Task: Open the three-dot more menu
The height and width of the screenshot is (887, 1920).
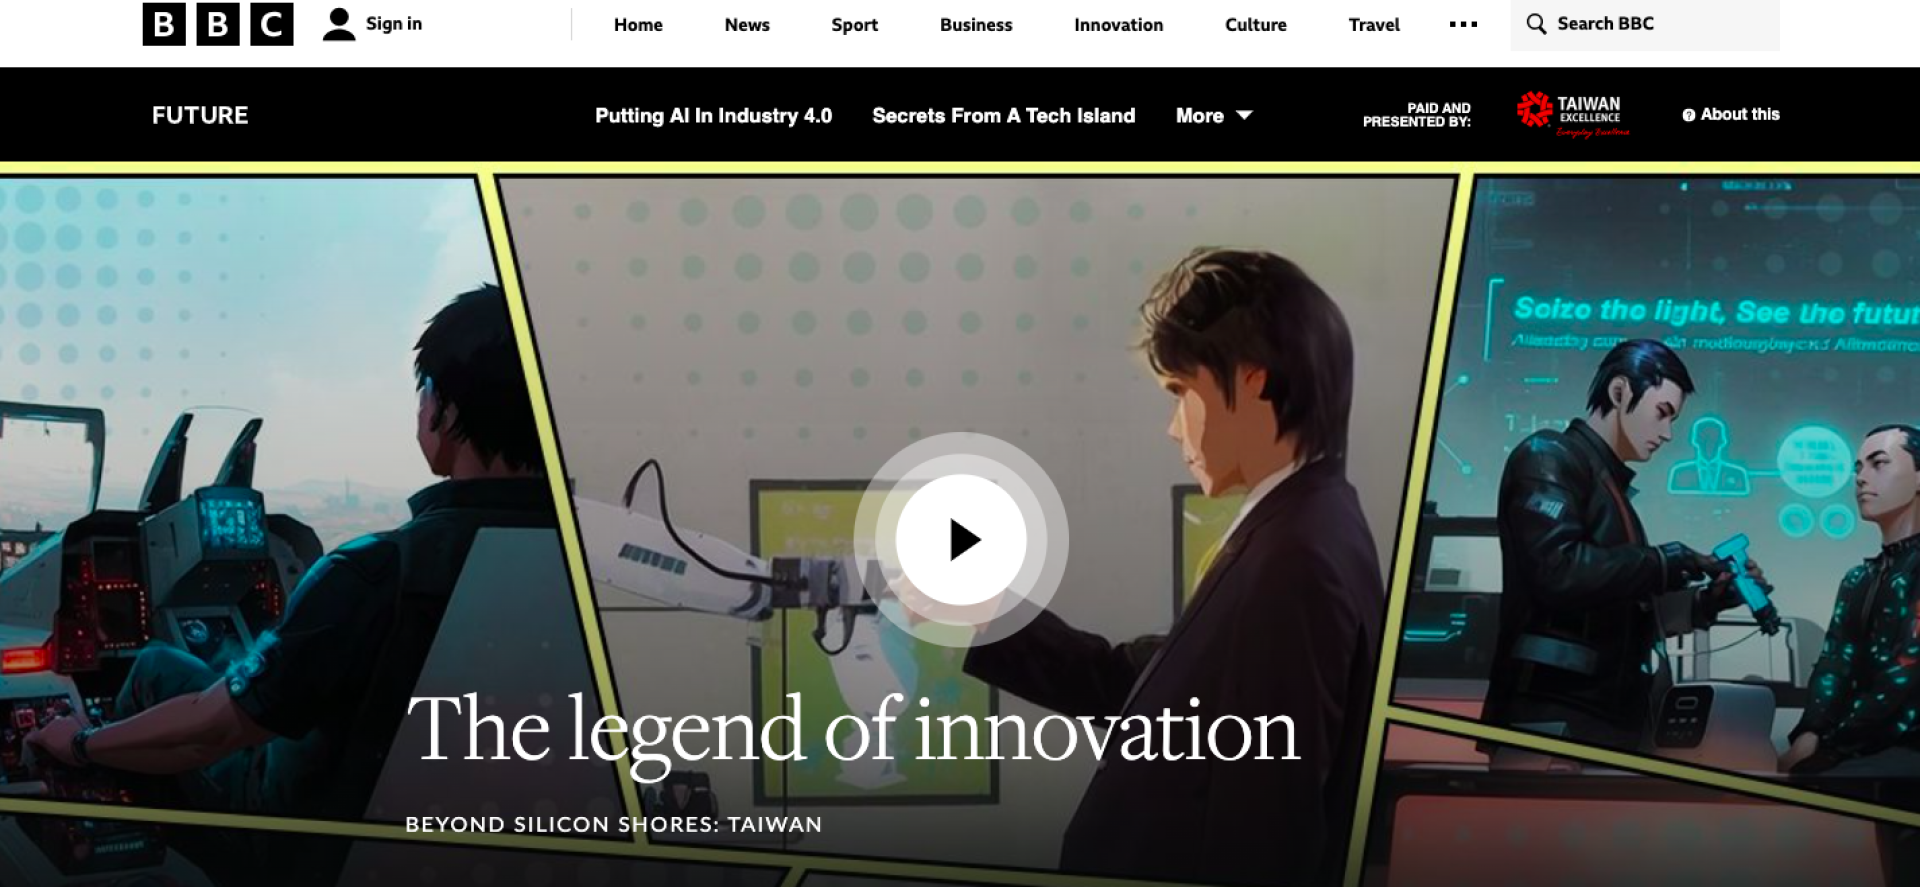Action: pos(1463,24)
